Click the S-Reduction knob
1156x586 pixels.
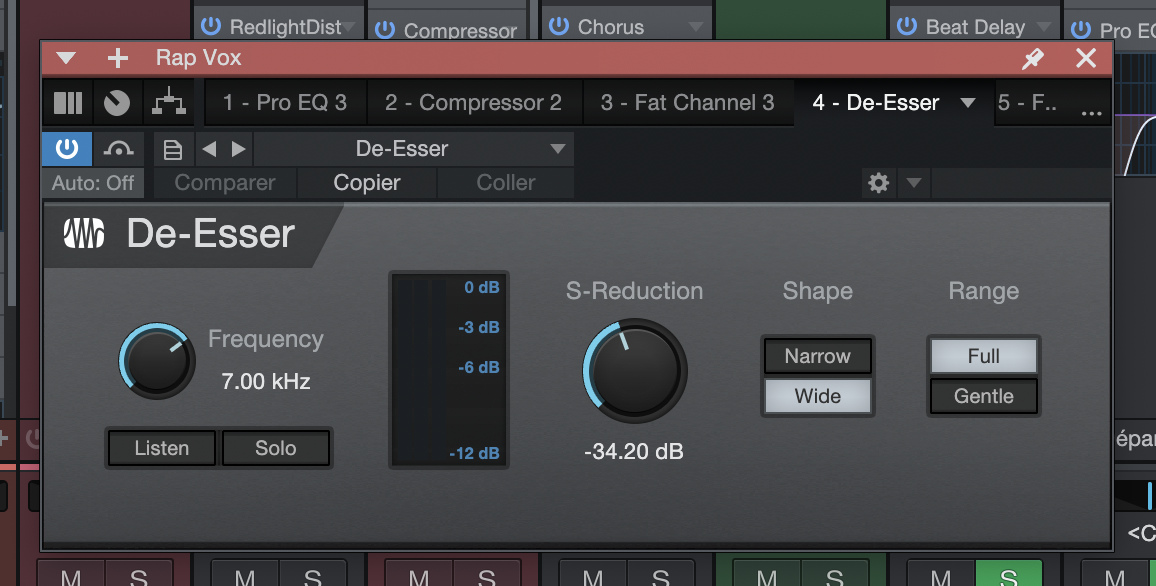click(635, 371)
